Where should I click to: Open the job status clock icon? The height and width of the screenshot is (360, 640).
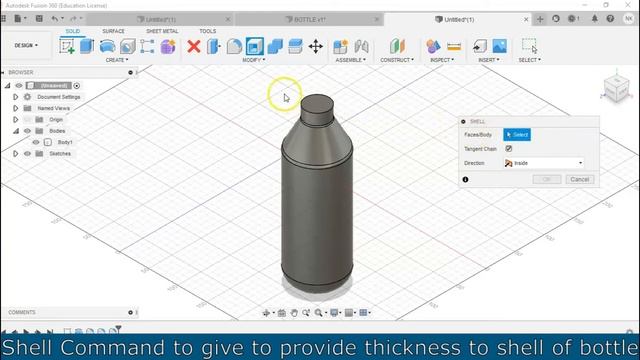click(556, 19)
